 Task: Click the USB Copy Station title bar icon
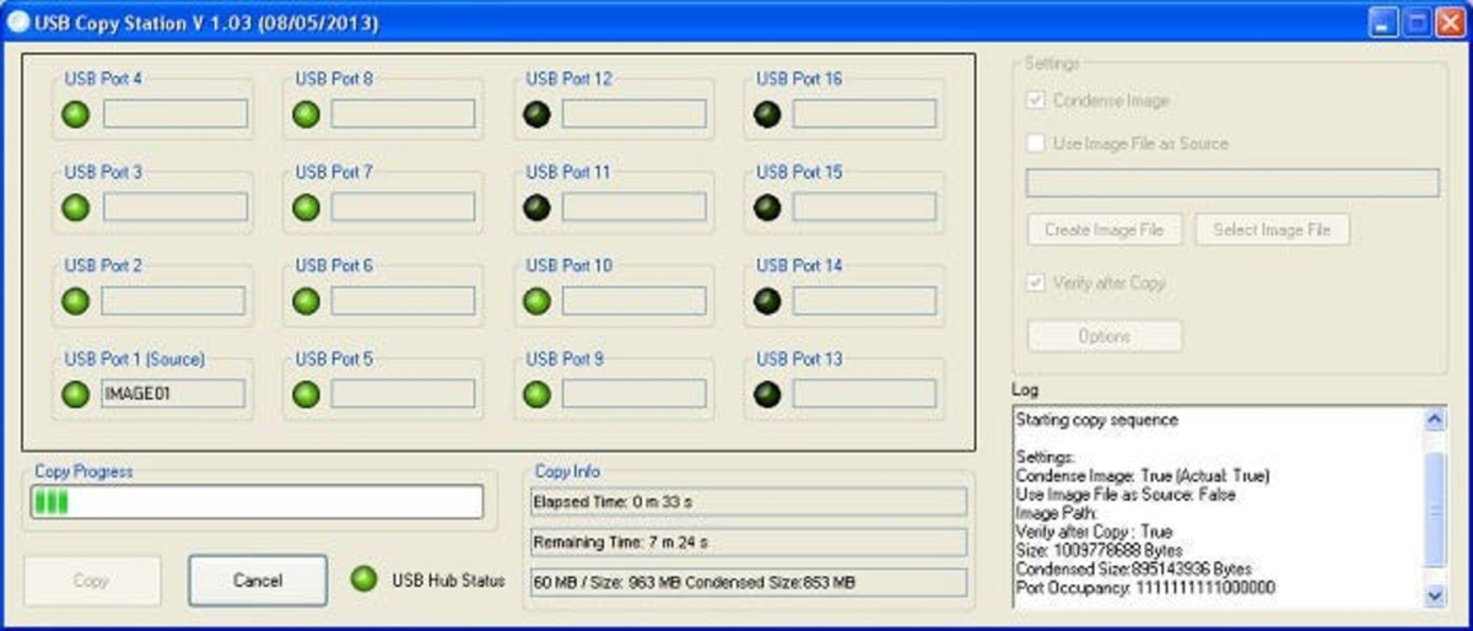[x=18, y=22]
